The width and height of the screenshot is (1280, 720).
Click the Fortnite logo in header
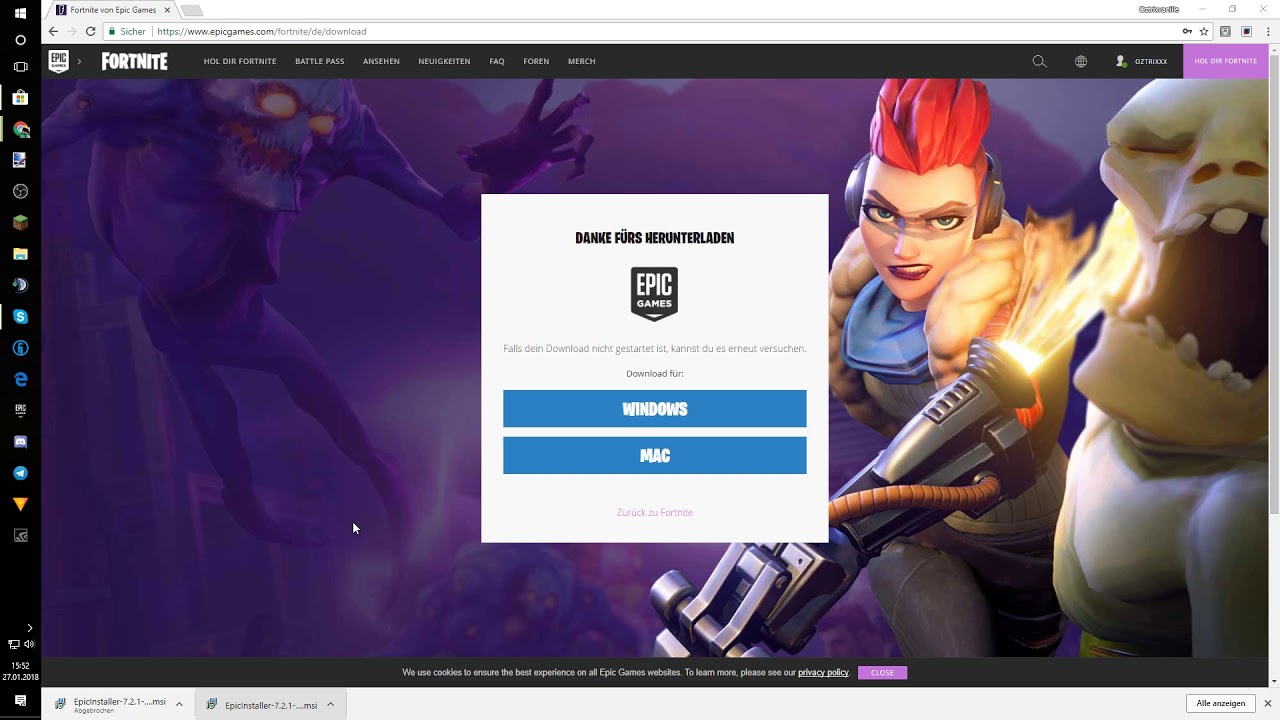[134, 61]
